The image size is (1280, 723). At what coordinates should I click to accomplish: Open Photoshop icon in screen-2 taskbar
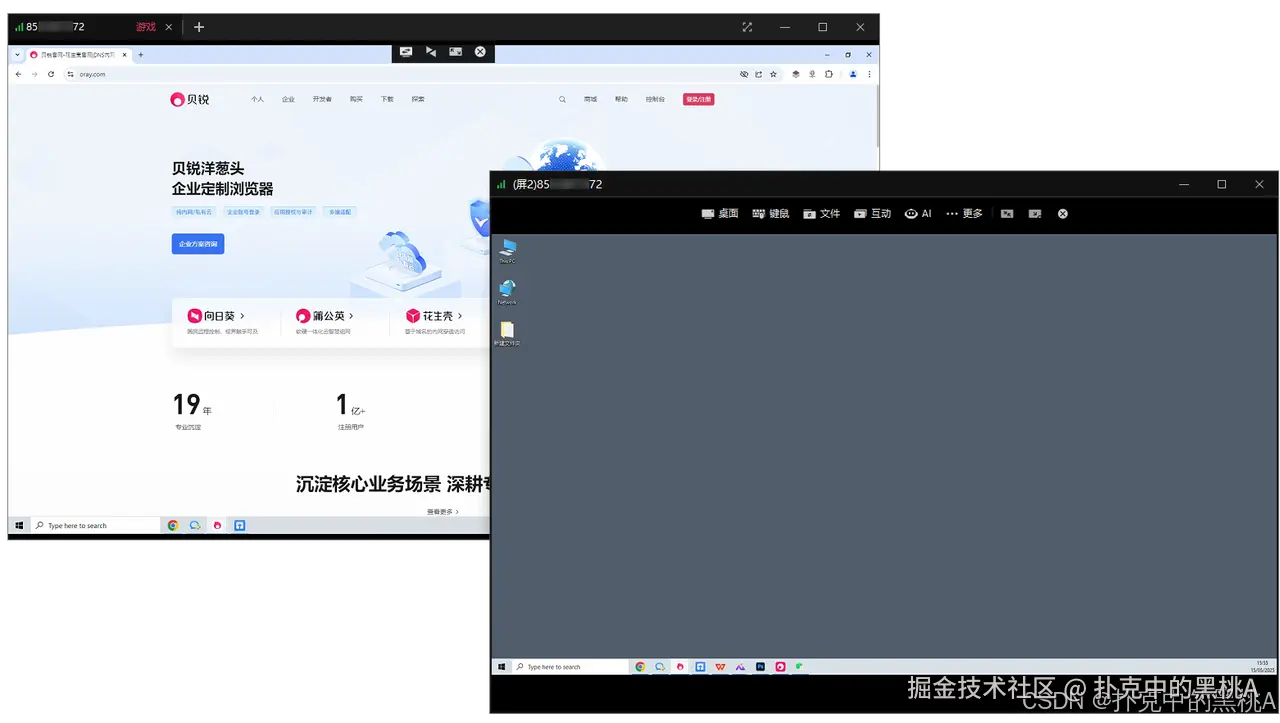pos(760,666)
